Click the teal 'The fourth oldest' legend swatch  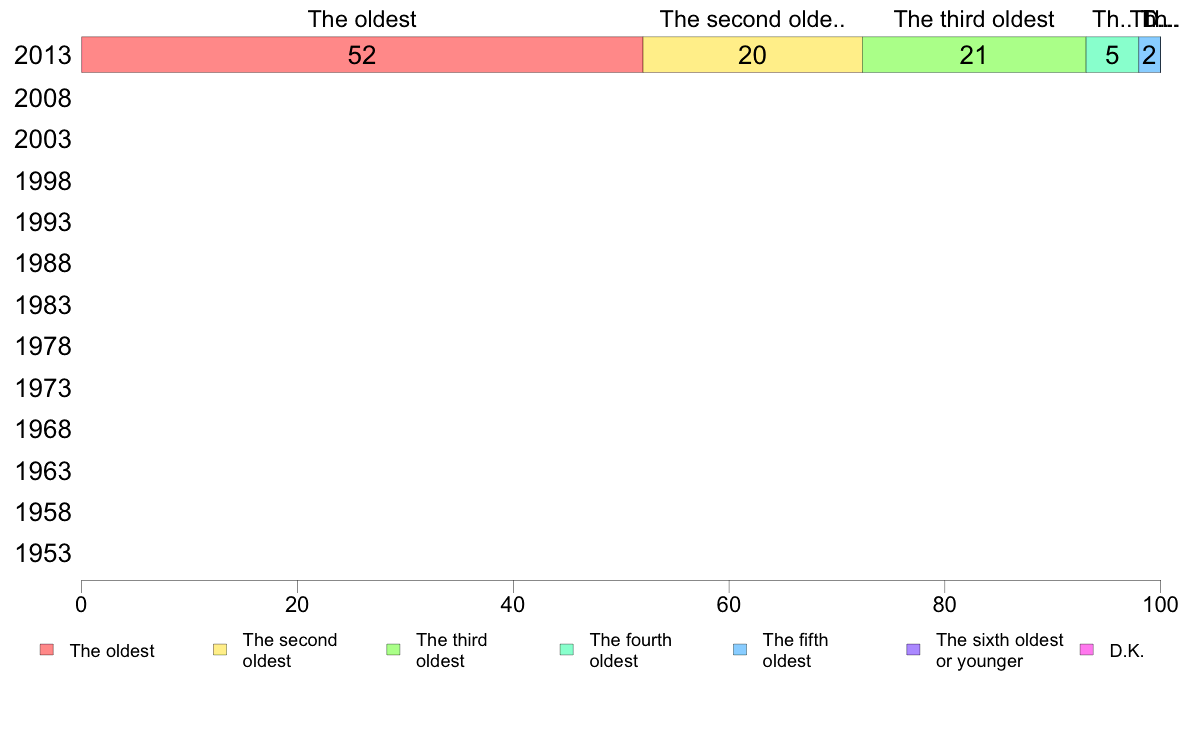point(567,650)
